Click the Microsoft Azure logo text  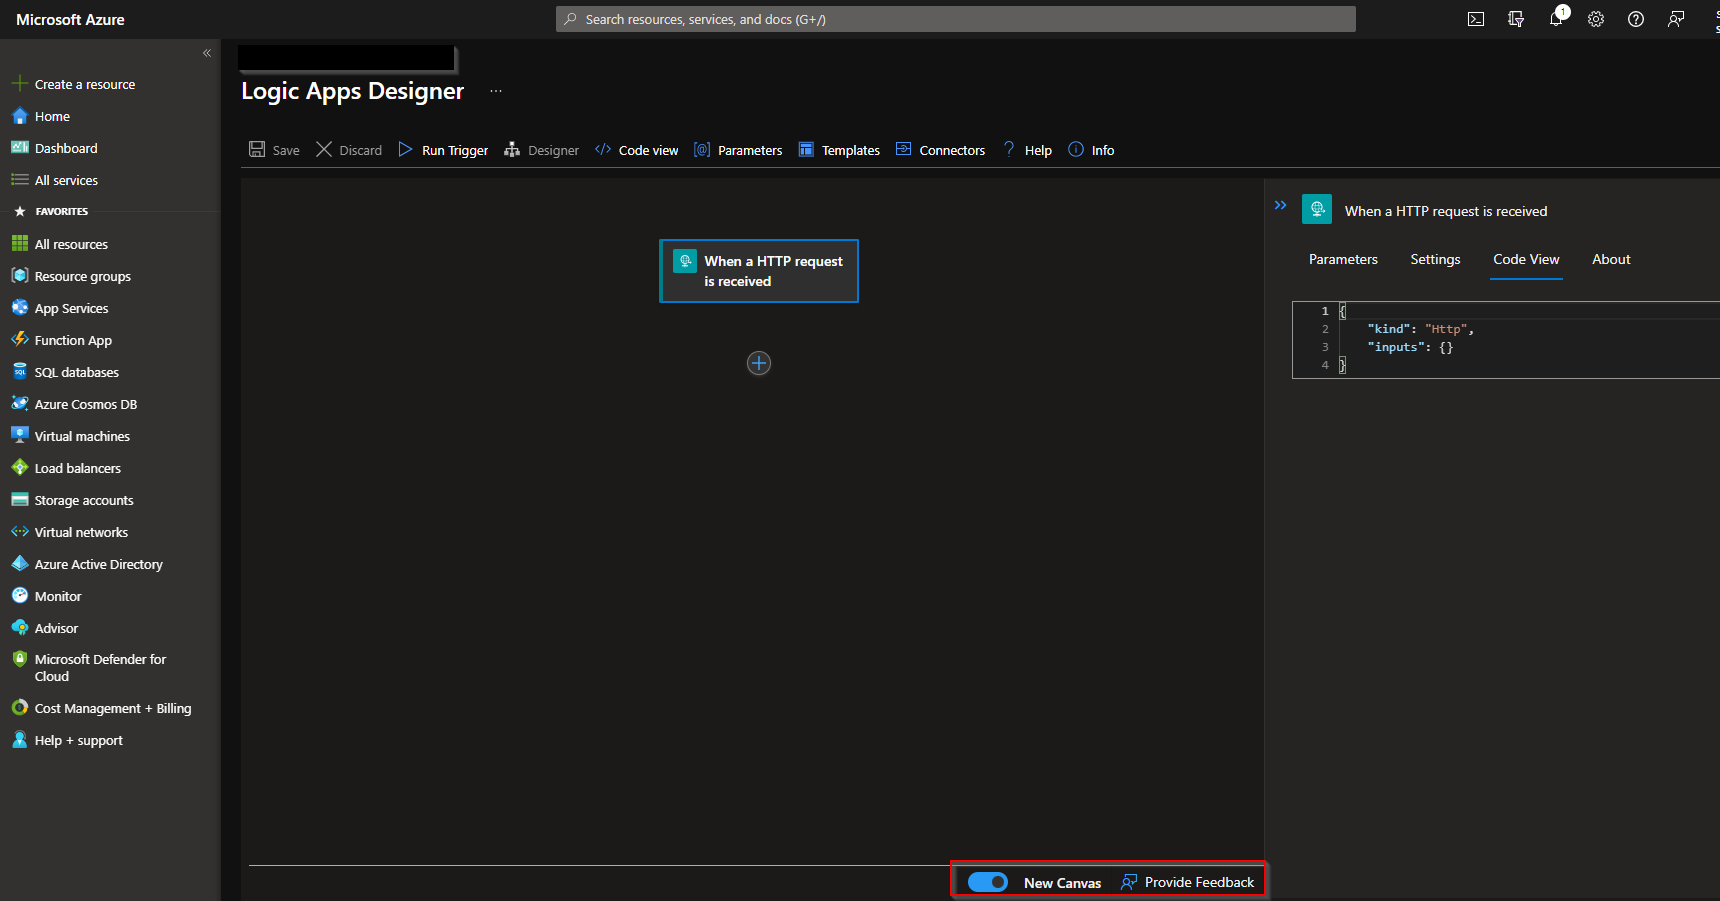pos(70,20)
